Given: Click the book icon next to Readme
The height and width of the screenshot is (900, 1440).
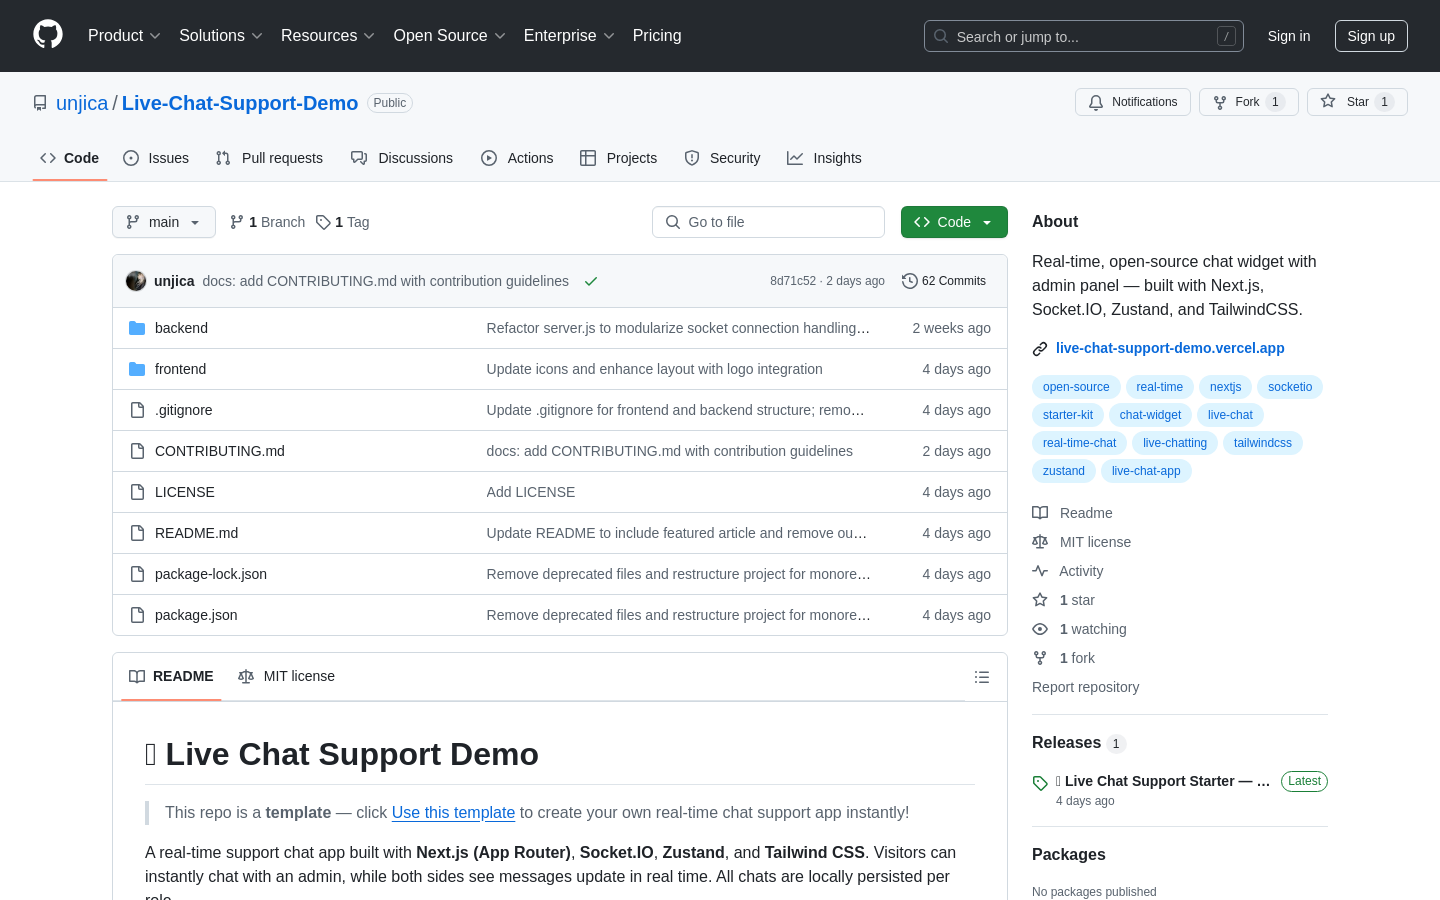Looking at the screenshot, I should pyautogui.click(x=1040, y=513).
